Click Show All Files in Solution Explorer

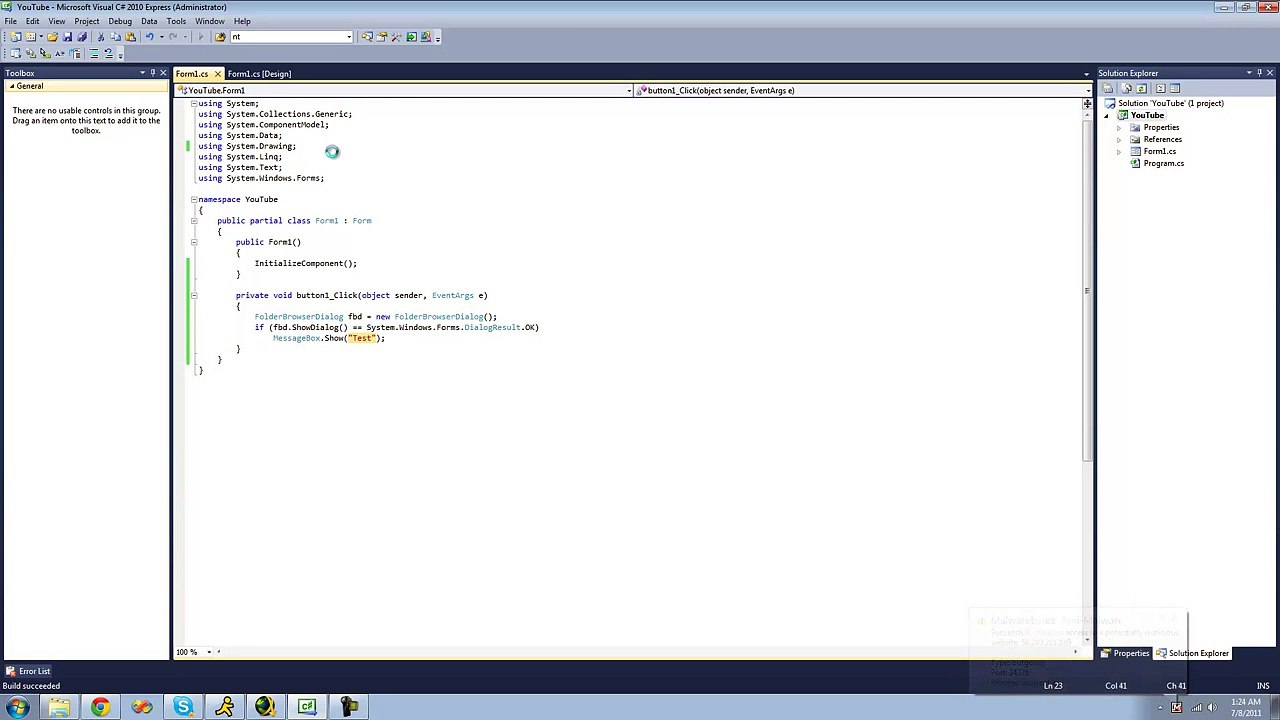point(1126,88)
